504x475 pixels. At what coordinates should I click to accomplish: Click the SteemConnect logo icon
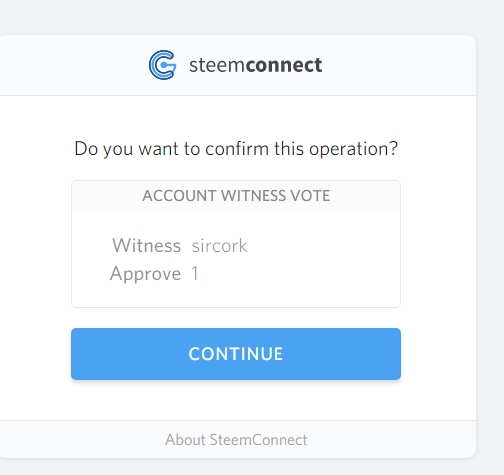(x=162, y=65)
